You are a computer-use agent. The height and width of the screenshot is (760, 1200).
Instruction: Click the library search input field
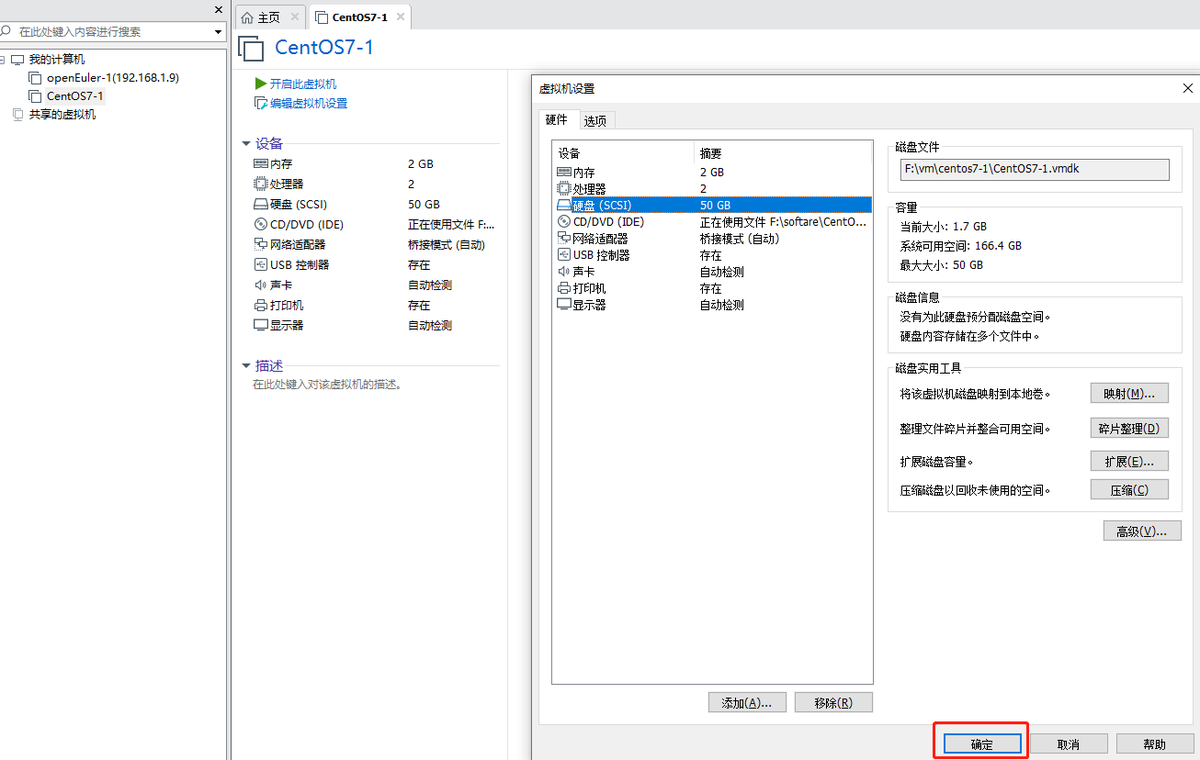click(112, 32)
